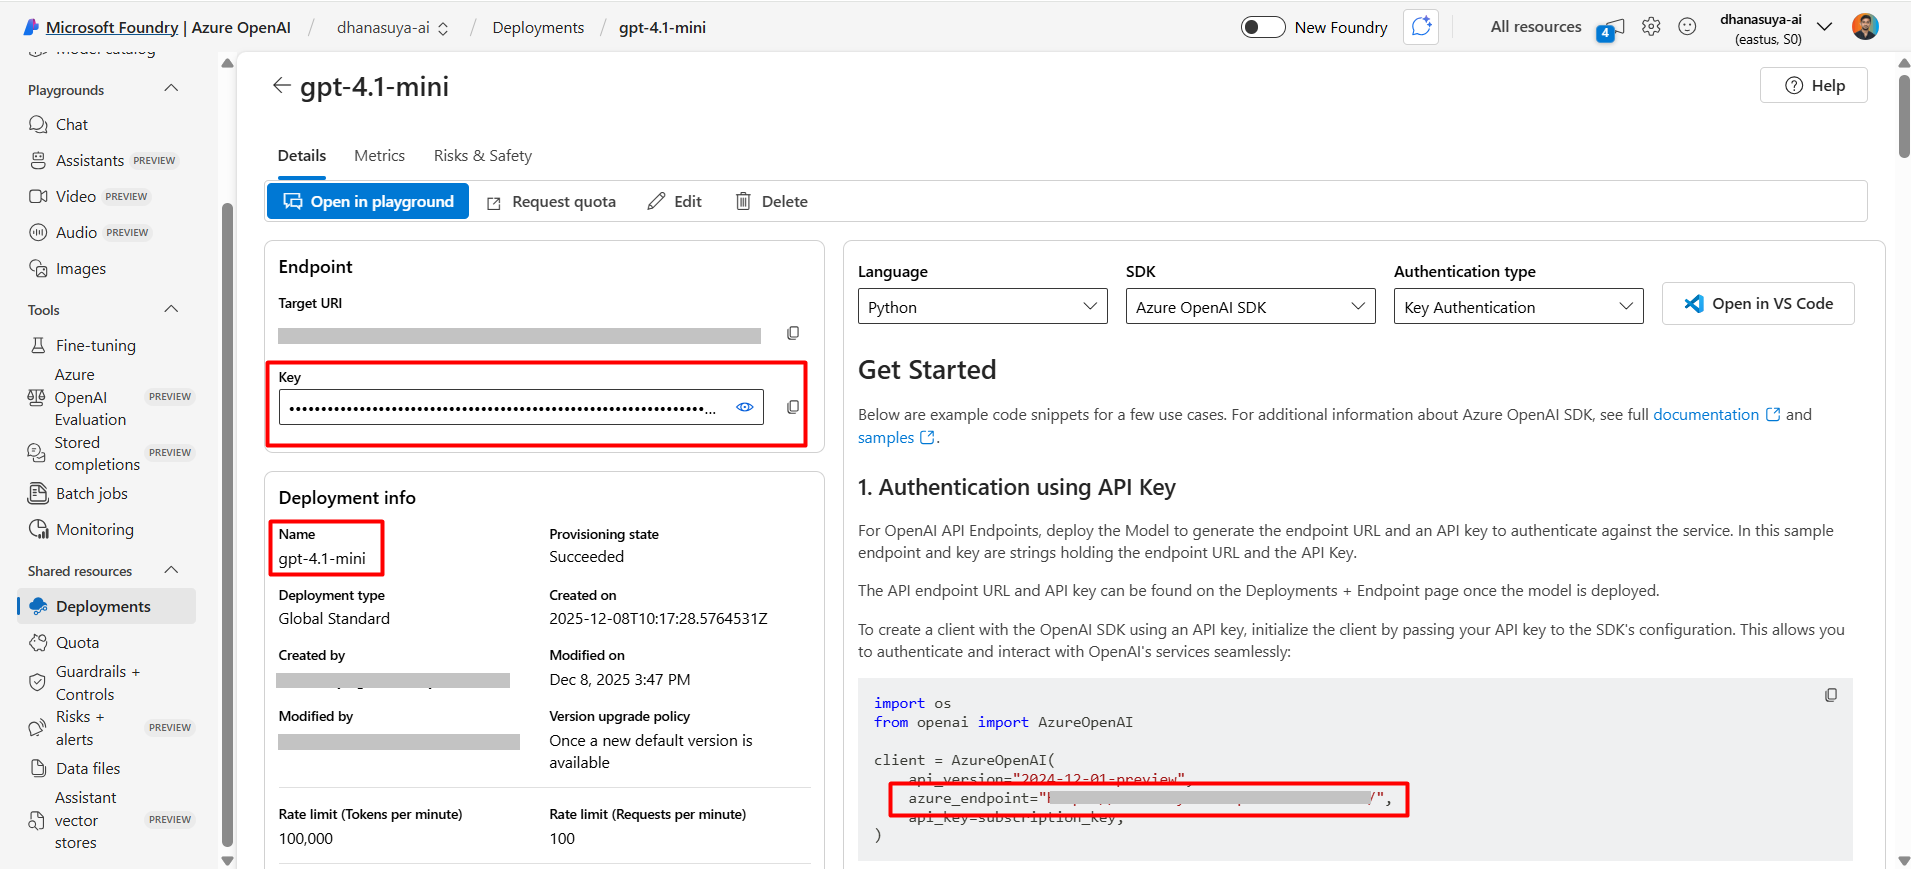Open the Language dropdown
Viewport: 1911px width, 869px height.
[x=982, y=307]
